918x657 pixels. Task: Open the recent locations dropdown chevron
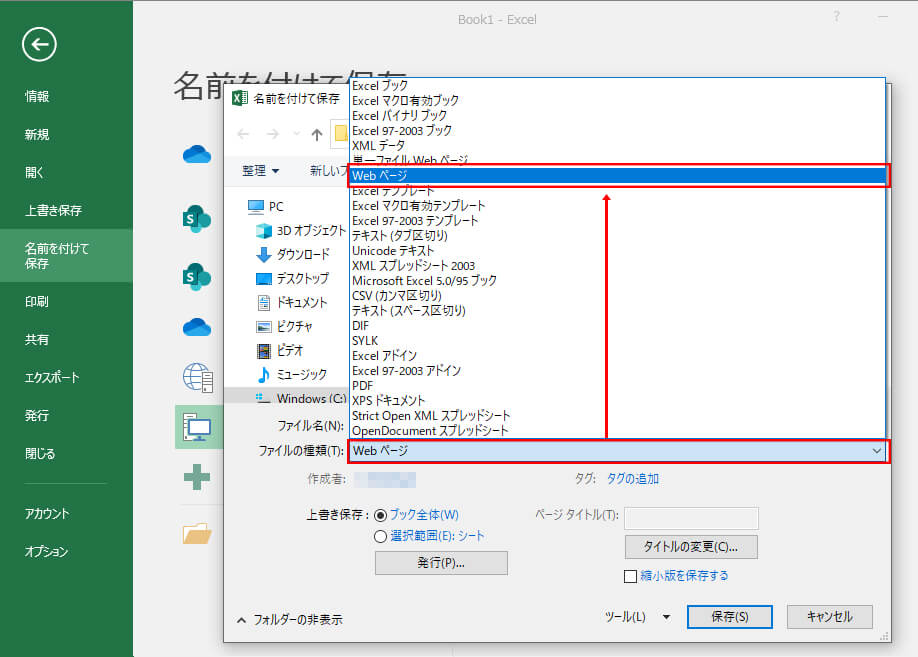pos(297,135)
